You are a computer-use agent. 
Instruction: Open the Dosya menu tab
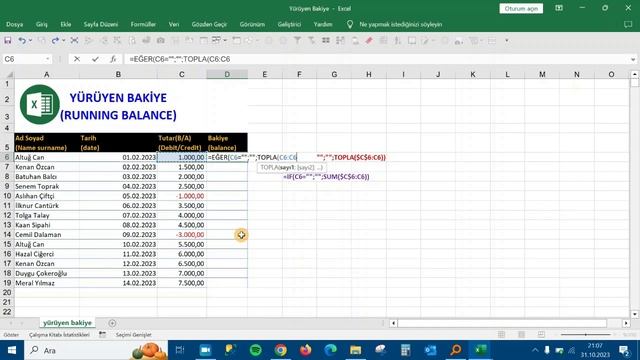[15, 24]
